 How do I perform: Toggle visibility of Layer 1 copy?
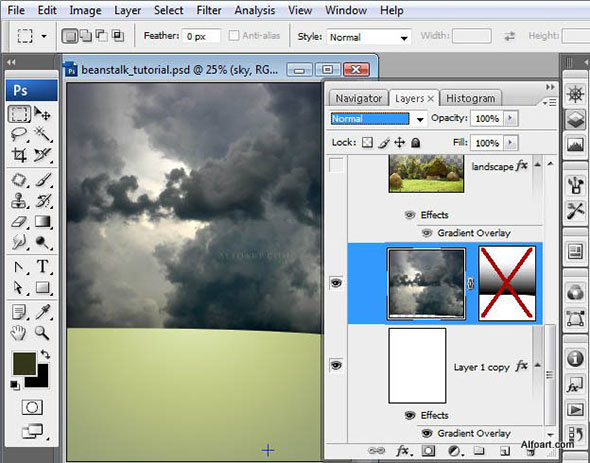tap(336, 365)
